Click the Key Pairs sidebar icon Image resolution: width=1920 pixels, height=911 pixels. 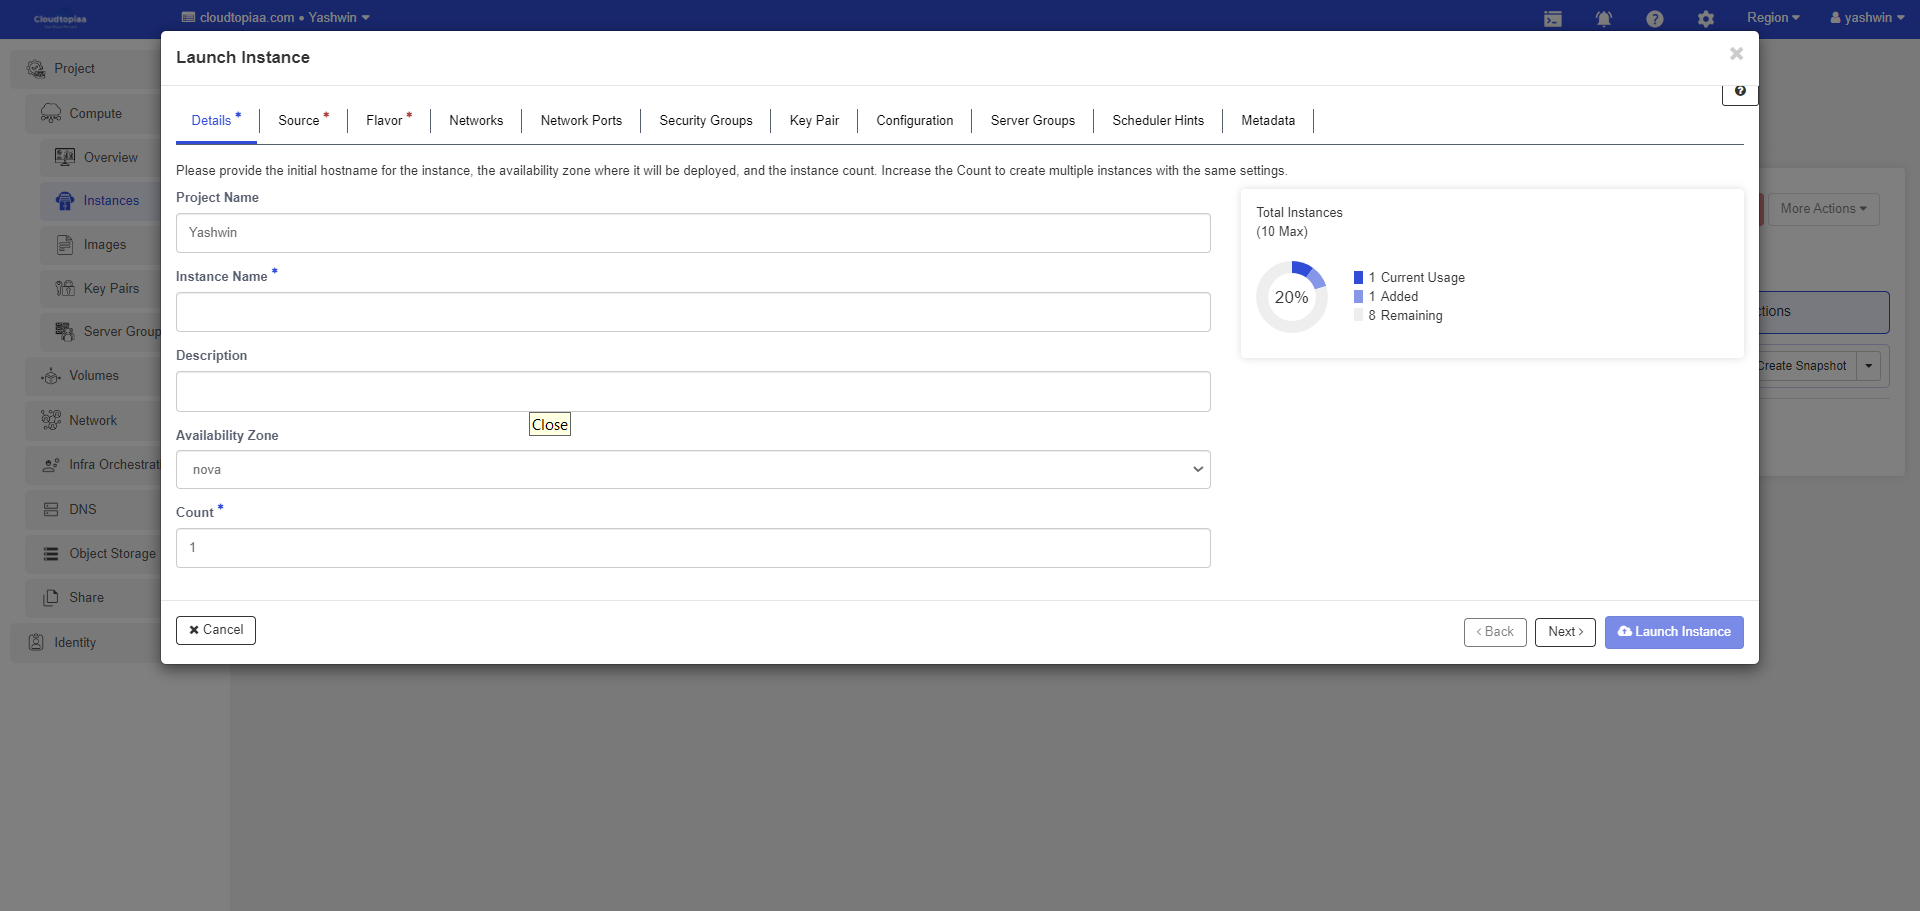65,288
